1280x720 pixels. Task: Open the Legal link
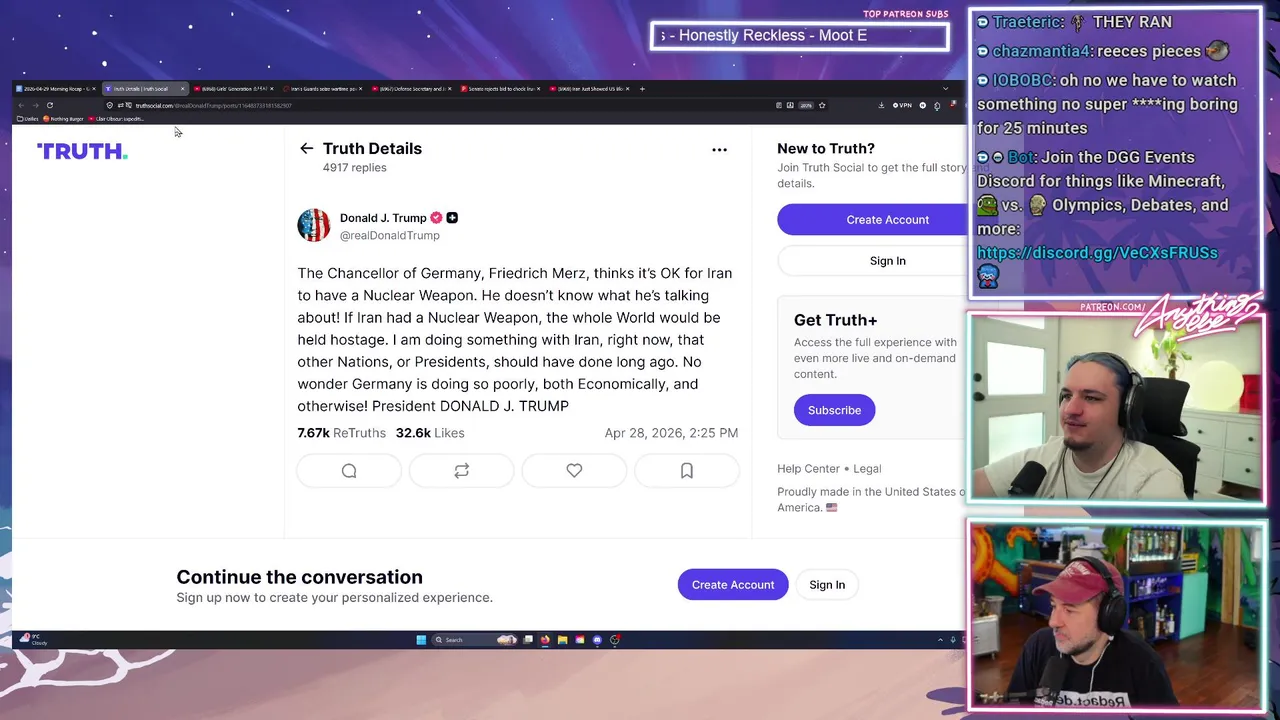867,468
